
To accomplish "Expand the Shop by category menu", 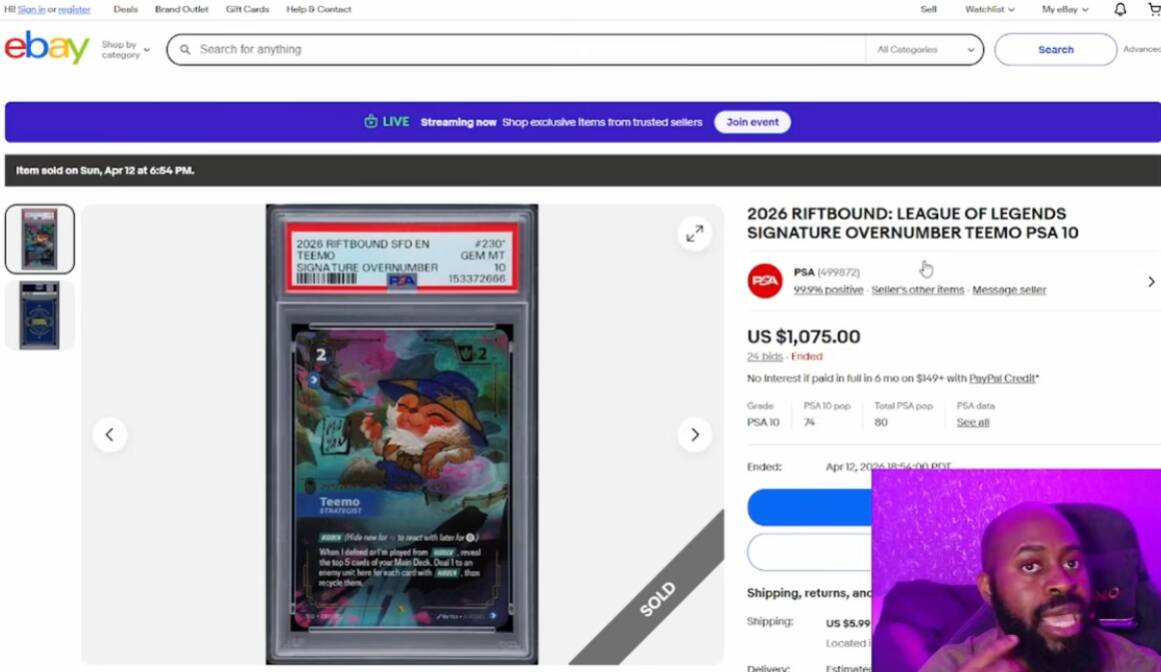I will (x=126, y=49).
